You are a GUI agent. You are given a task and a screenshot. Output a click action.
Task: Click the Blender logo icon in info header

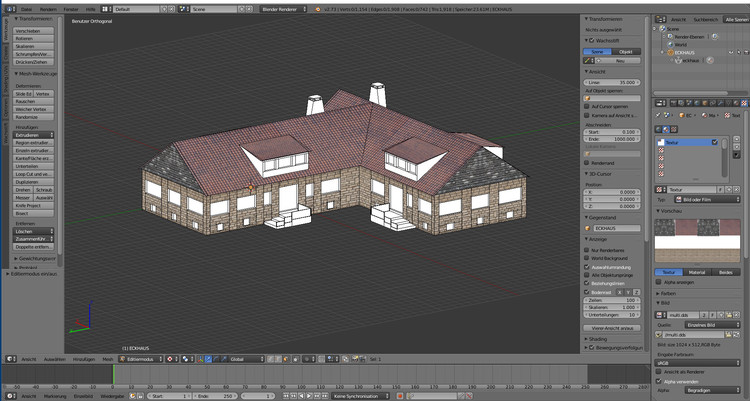pos(318,9)
